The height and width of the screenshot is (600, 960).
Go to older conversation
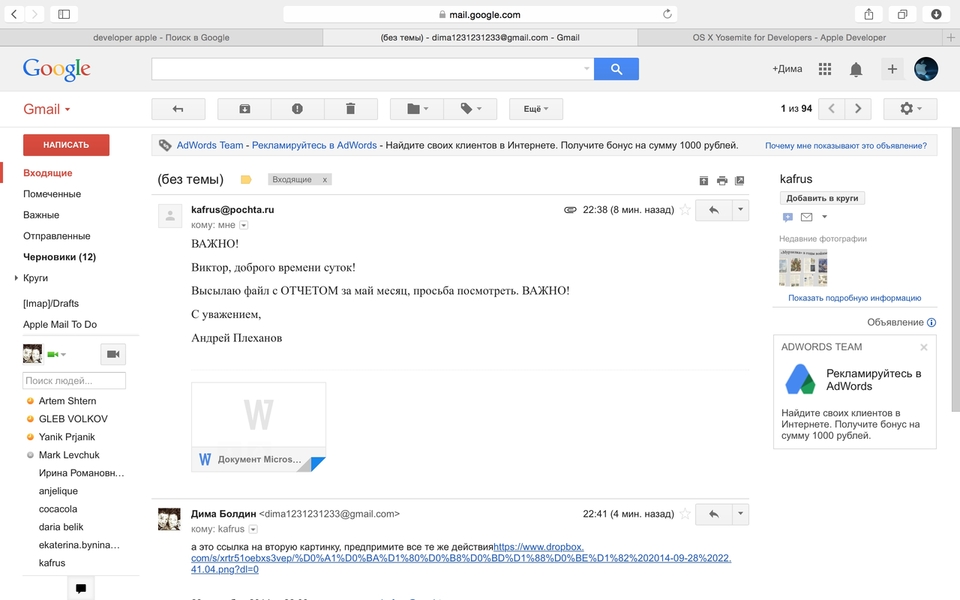pyautogui.click(x=858, y=109)
